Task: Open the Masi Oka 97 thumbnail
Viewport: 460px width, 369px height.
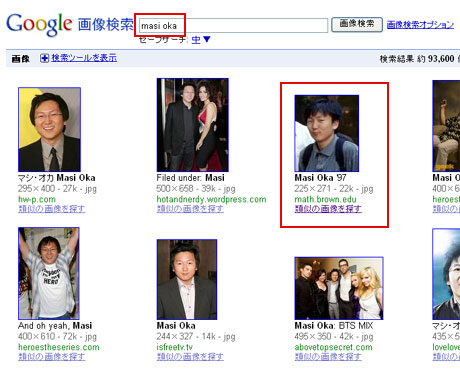Action: [327, 133]
